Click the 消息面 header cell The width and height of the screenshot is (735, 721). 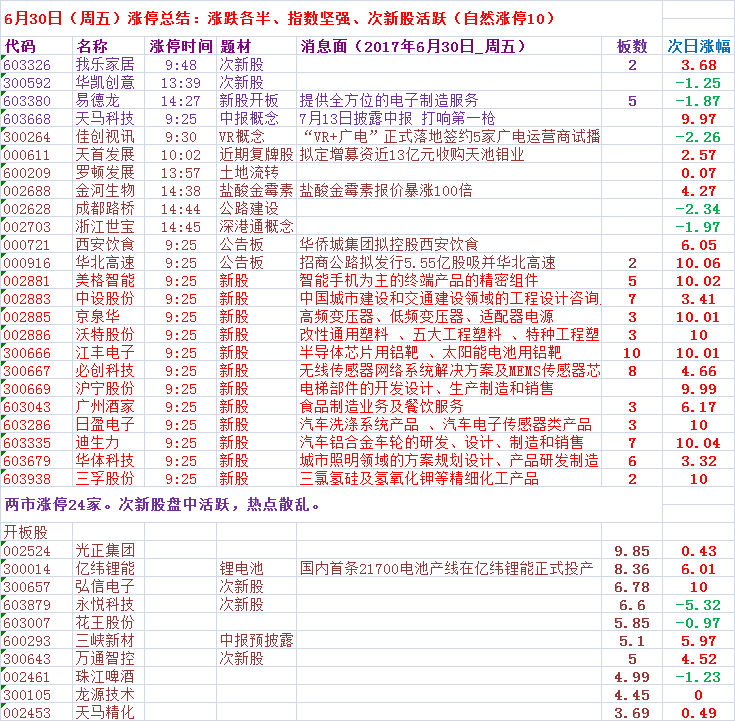point(449,46)
